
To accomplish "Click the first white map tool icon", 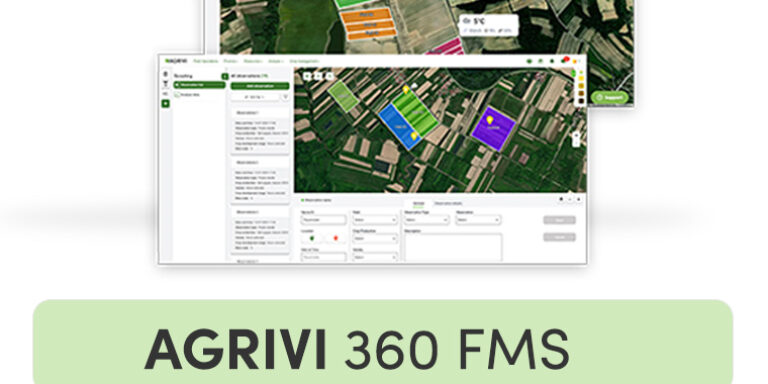I will pyautogui.click(x=307, y=76).
